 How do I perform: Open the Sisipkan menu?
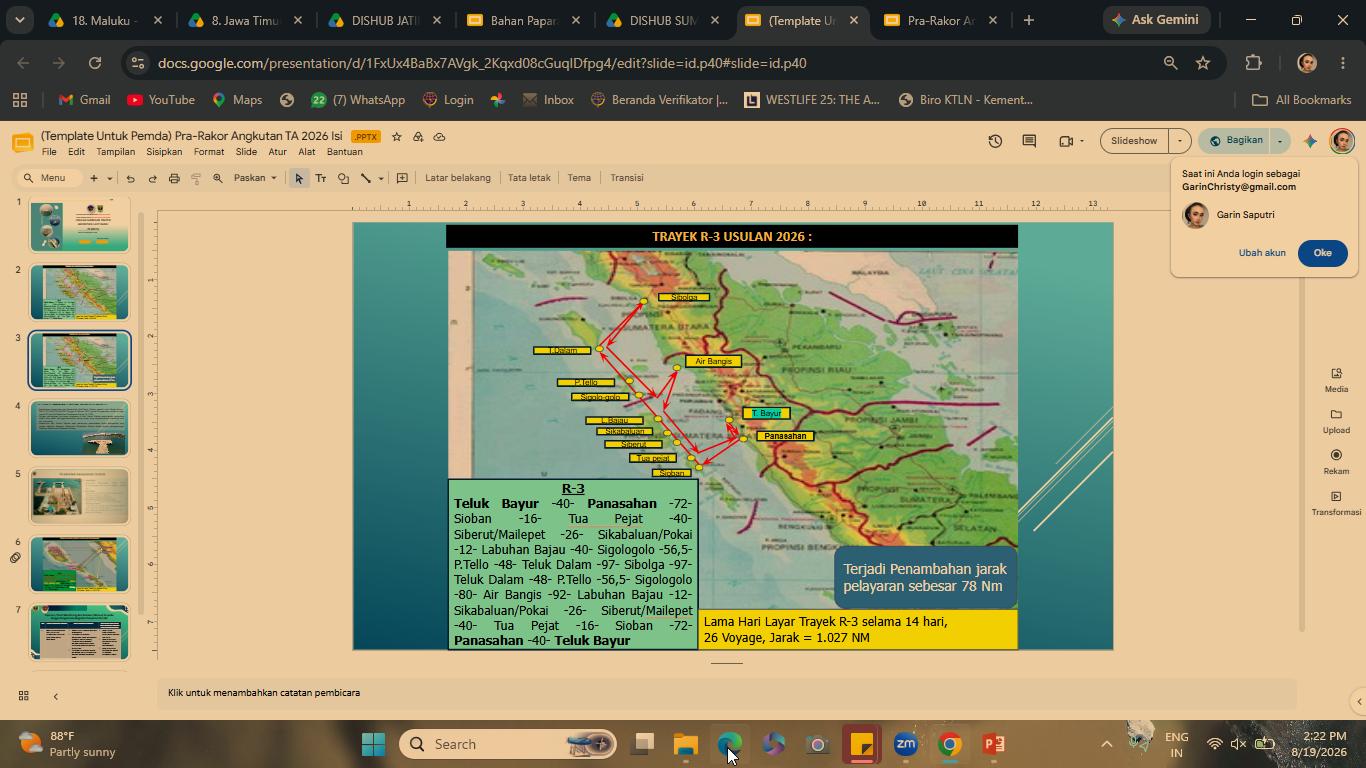click(x=164, y=152)
